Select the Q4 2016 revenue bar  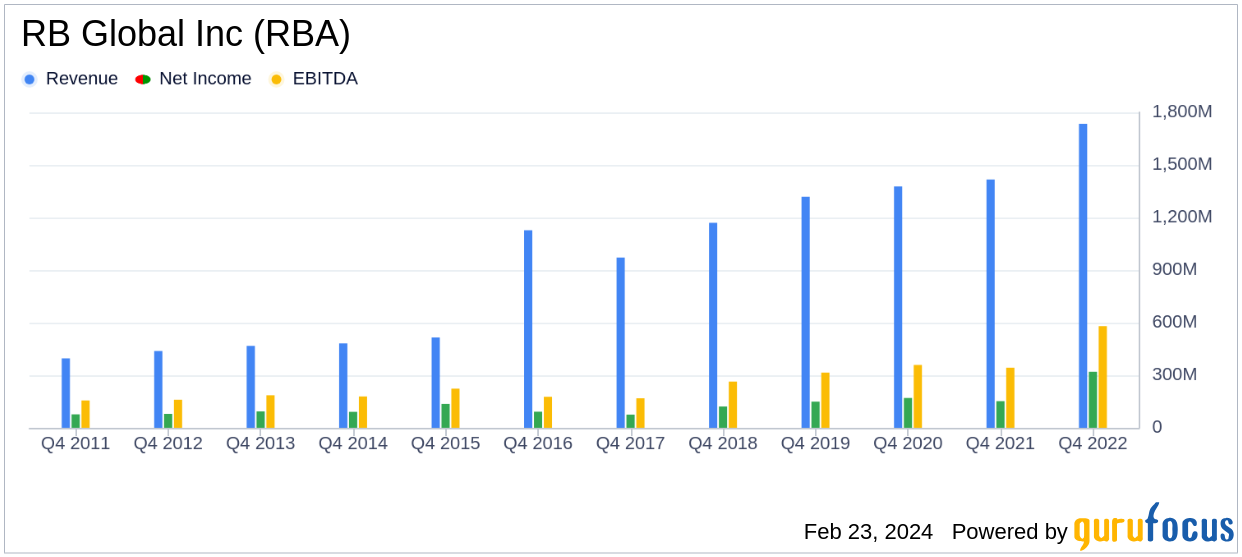pos(528,329)
